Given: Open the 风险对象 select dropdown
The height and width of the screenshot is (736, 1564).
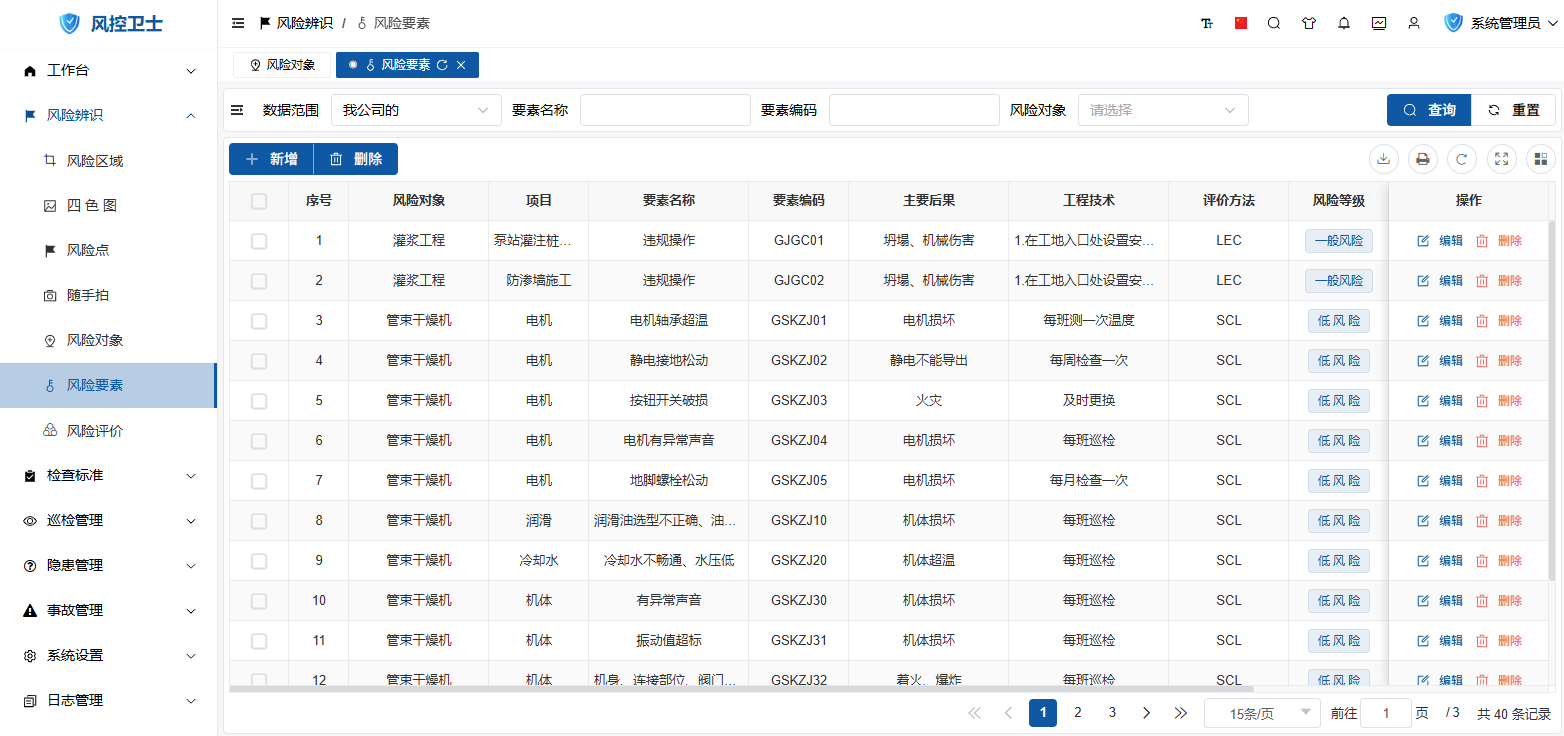Looking at the screenshot, I should (x=1162, y=110).
